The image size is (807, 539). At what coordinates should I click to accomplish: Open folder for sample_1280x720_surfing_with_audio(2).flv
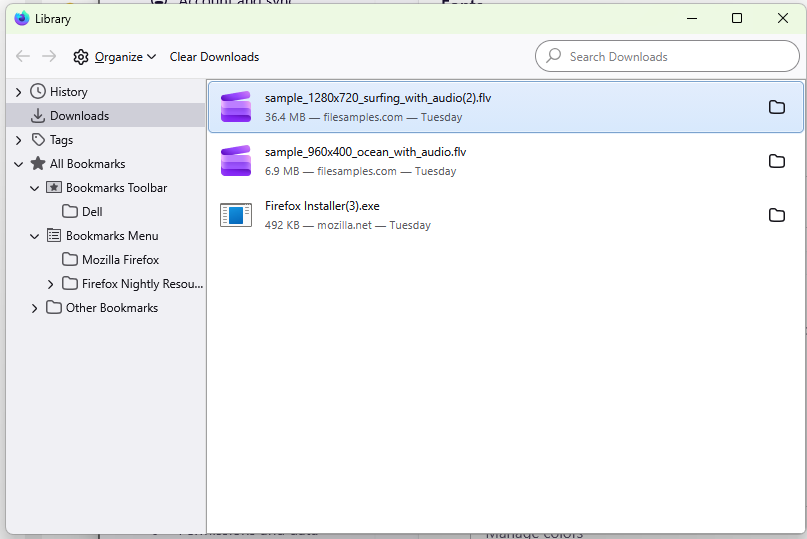click(777, 107)
